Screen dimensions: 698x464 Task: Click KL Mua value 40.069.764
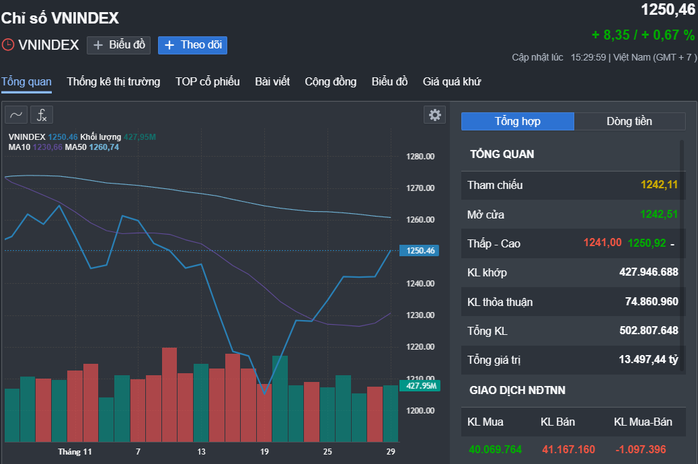pos(495,449)
